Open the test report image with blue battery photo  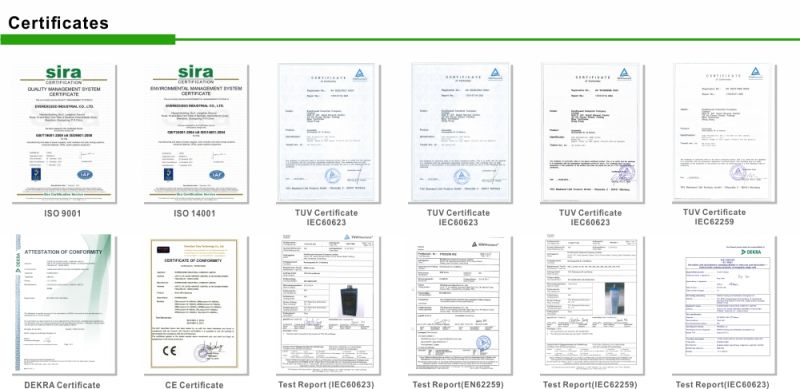click(592, 304)
